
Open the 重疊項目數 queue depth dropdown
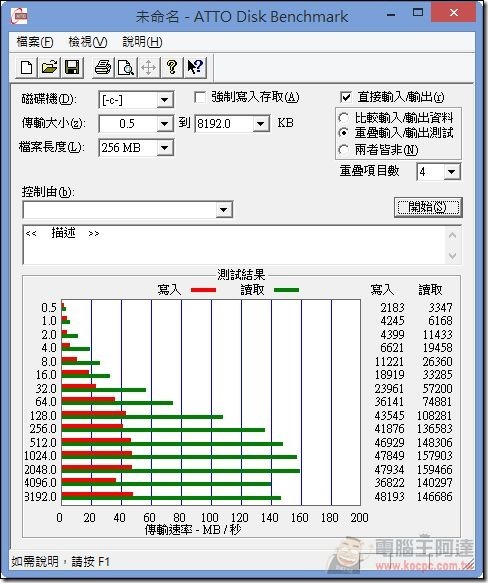point(452,172)
